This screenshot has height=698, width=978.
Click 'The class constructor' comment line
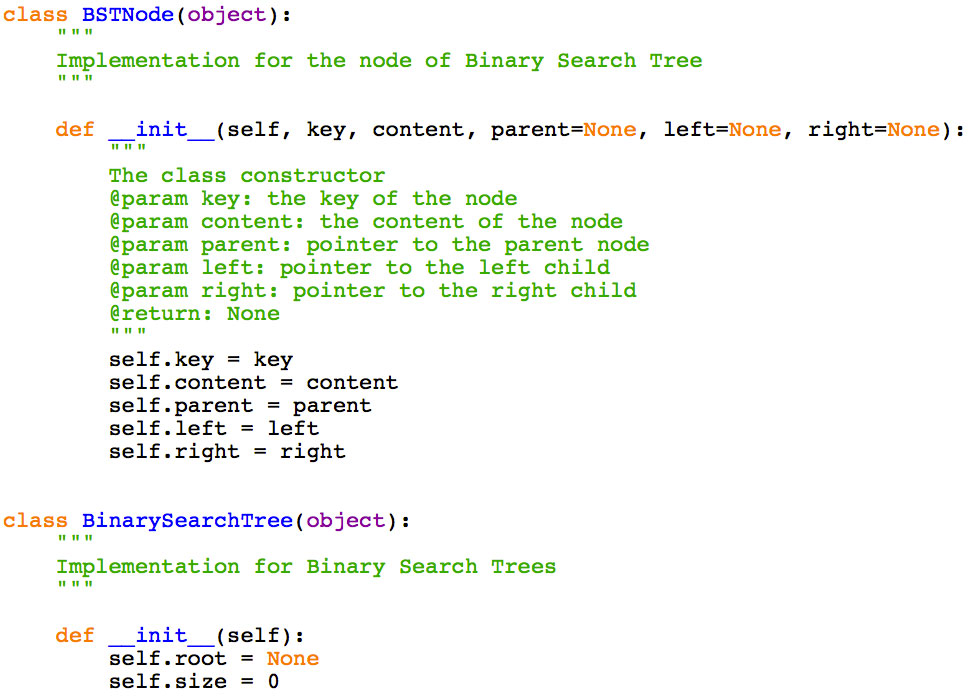pyautogui.click(x=246, y=176)
